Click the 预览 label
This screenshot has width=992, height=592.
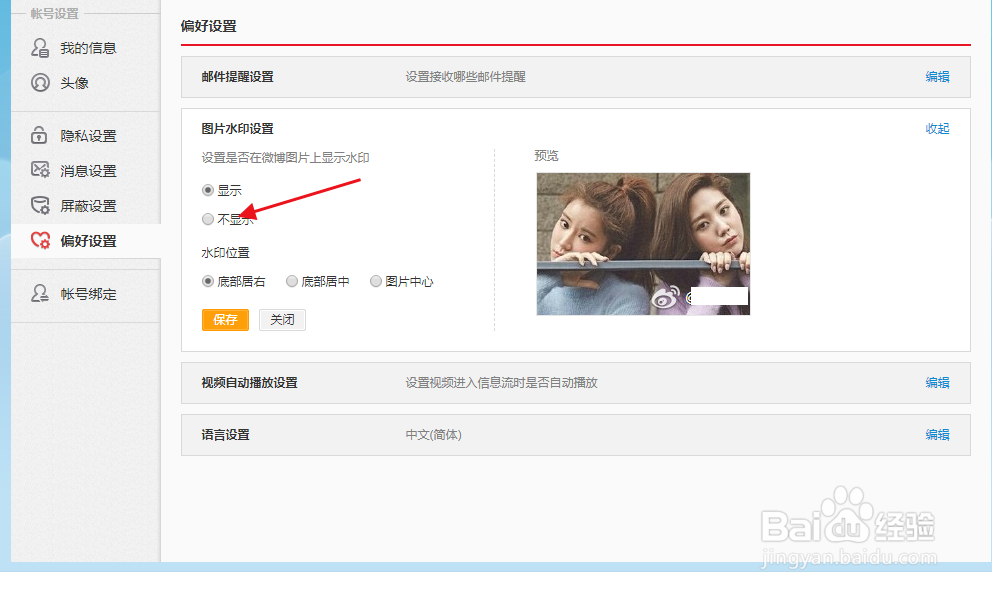point(547,156)
